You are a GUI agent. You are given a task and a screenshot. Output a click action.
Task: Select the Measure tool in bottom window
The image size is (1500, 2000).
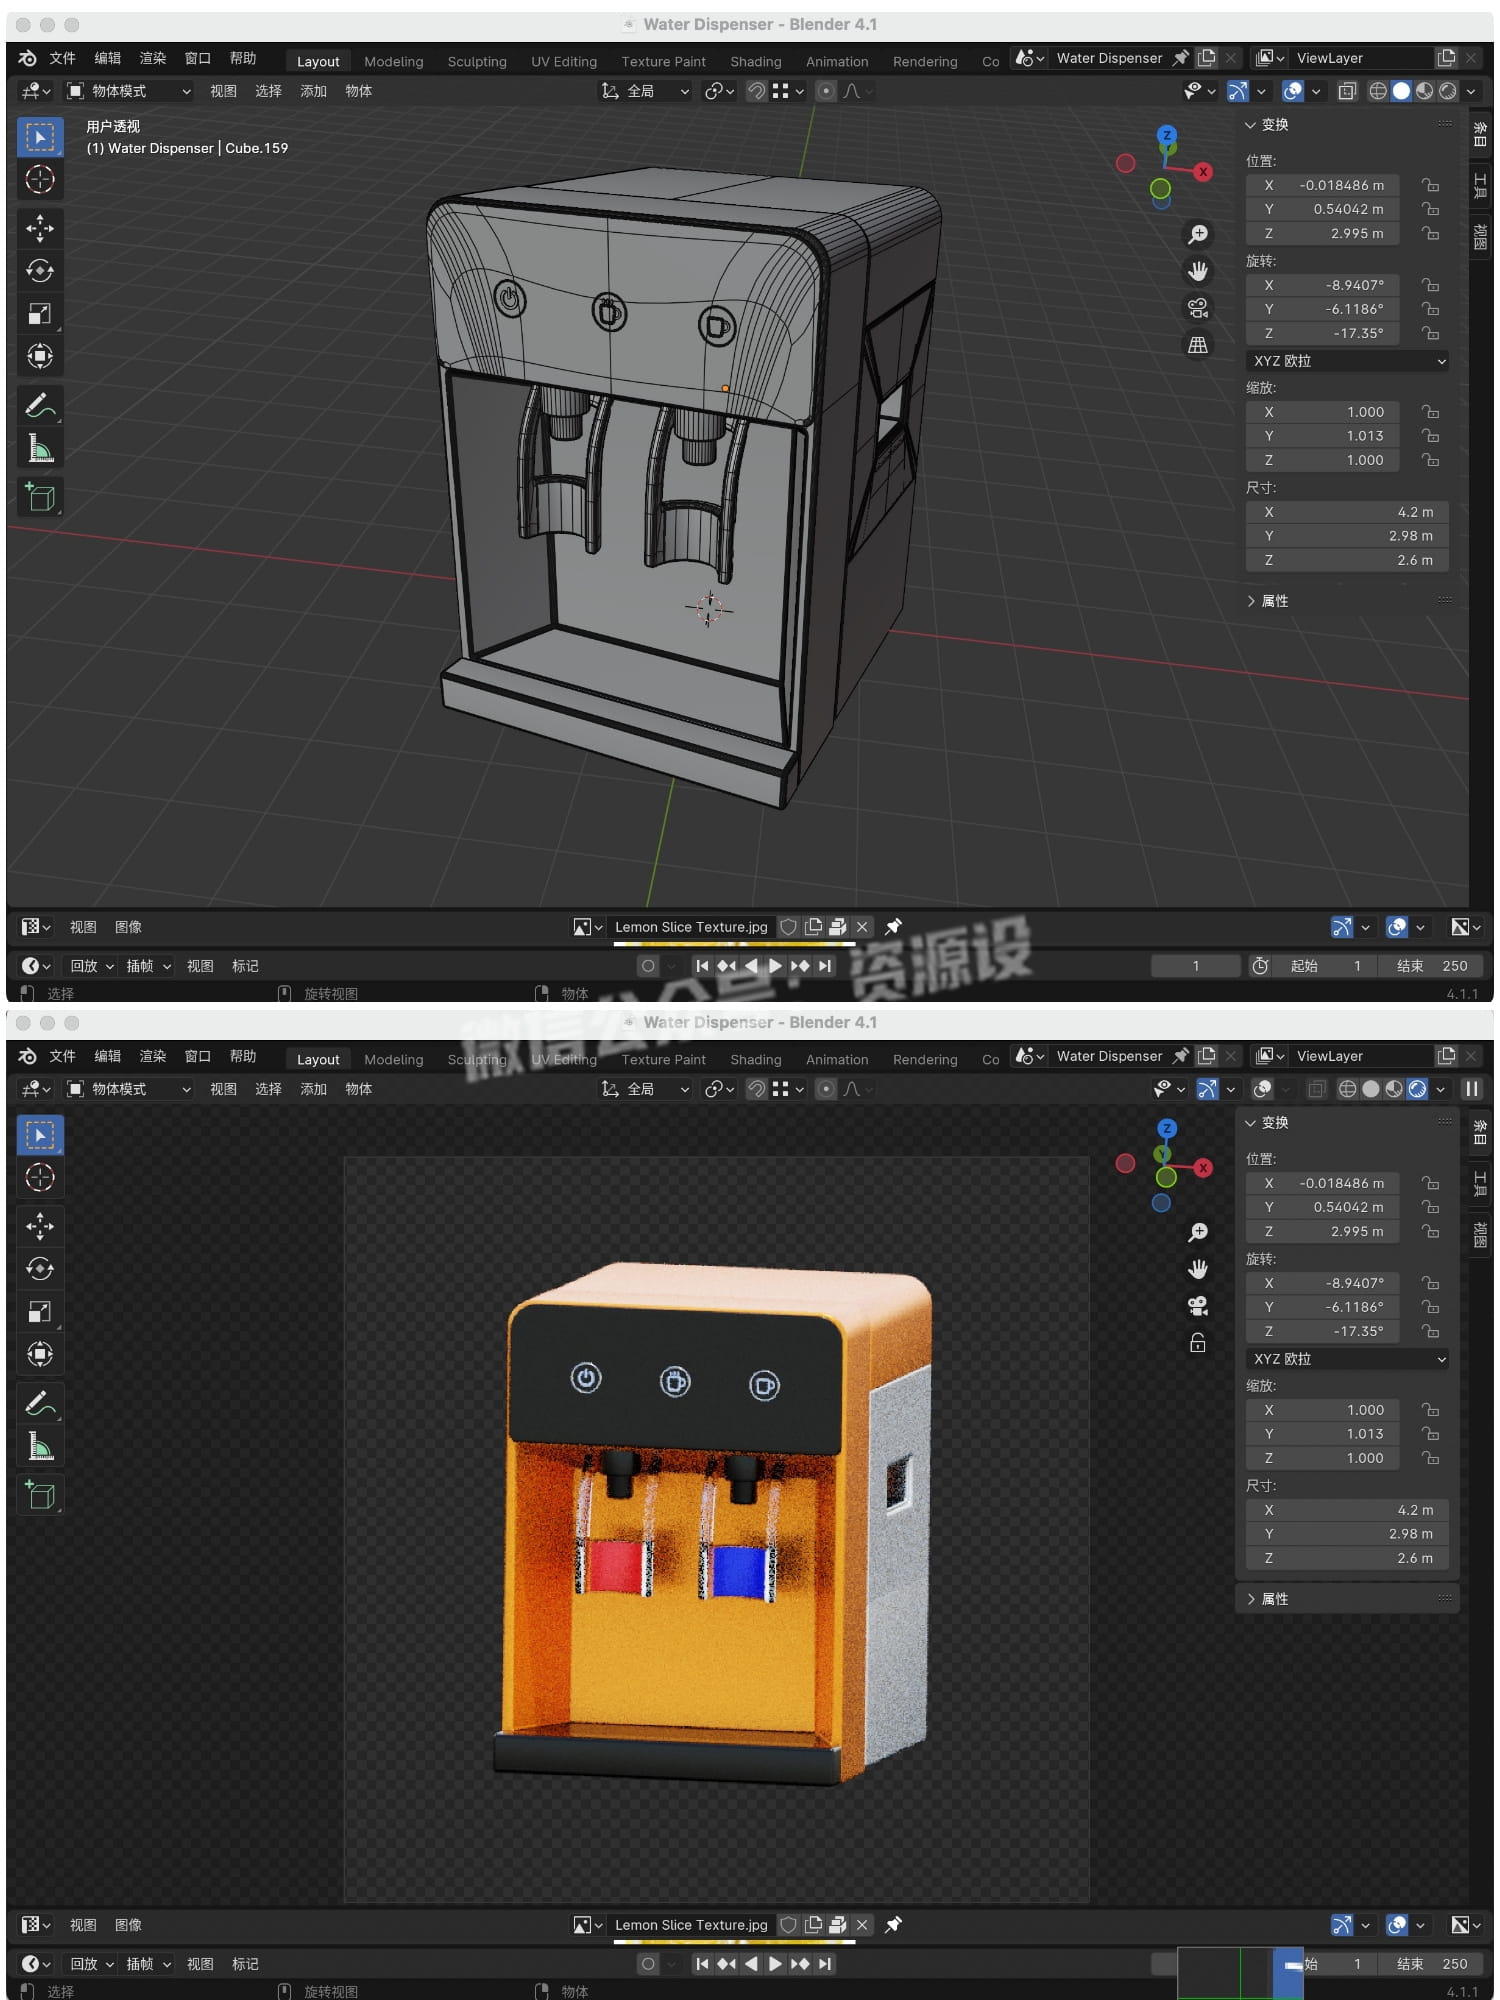pyautogui.click(x=40, y=1447)
